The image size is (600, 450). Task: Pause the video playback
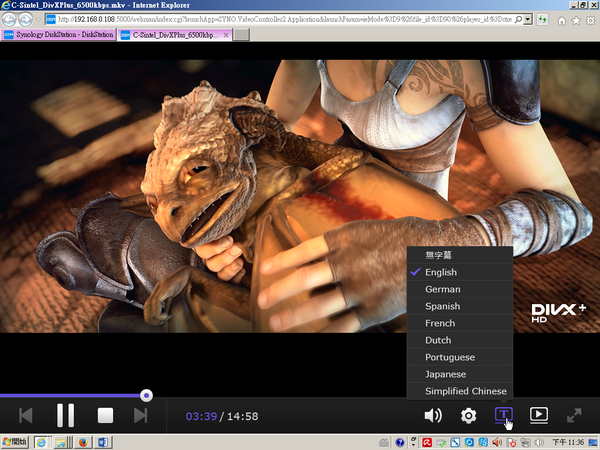click(x=65, y=415)
